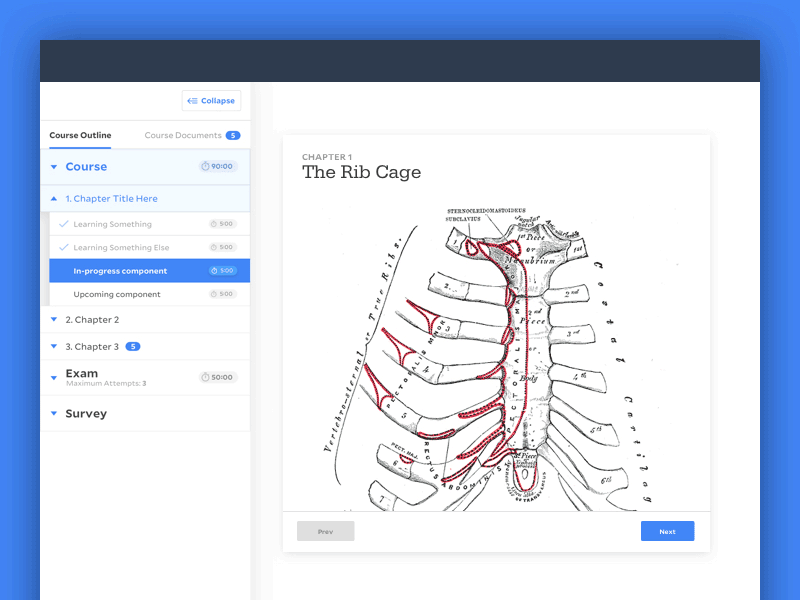
Task: Expand the Chapter 2 section
Action: point(53,318)
